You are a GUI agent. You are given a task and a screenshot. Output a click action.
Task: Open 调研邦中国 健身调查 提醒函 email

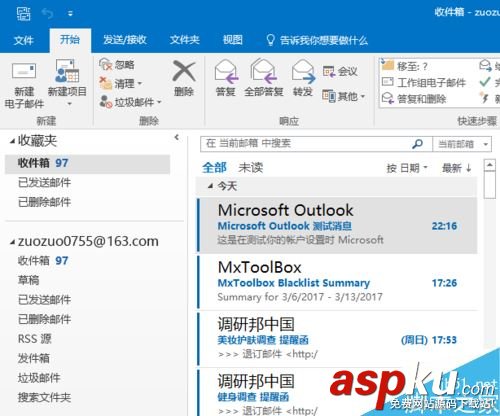click(337, 392)
